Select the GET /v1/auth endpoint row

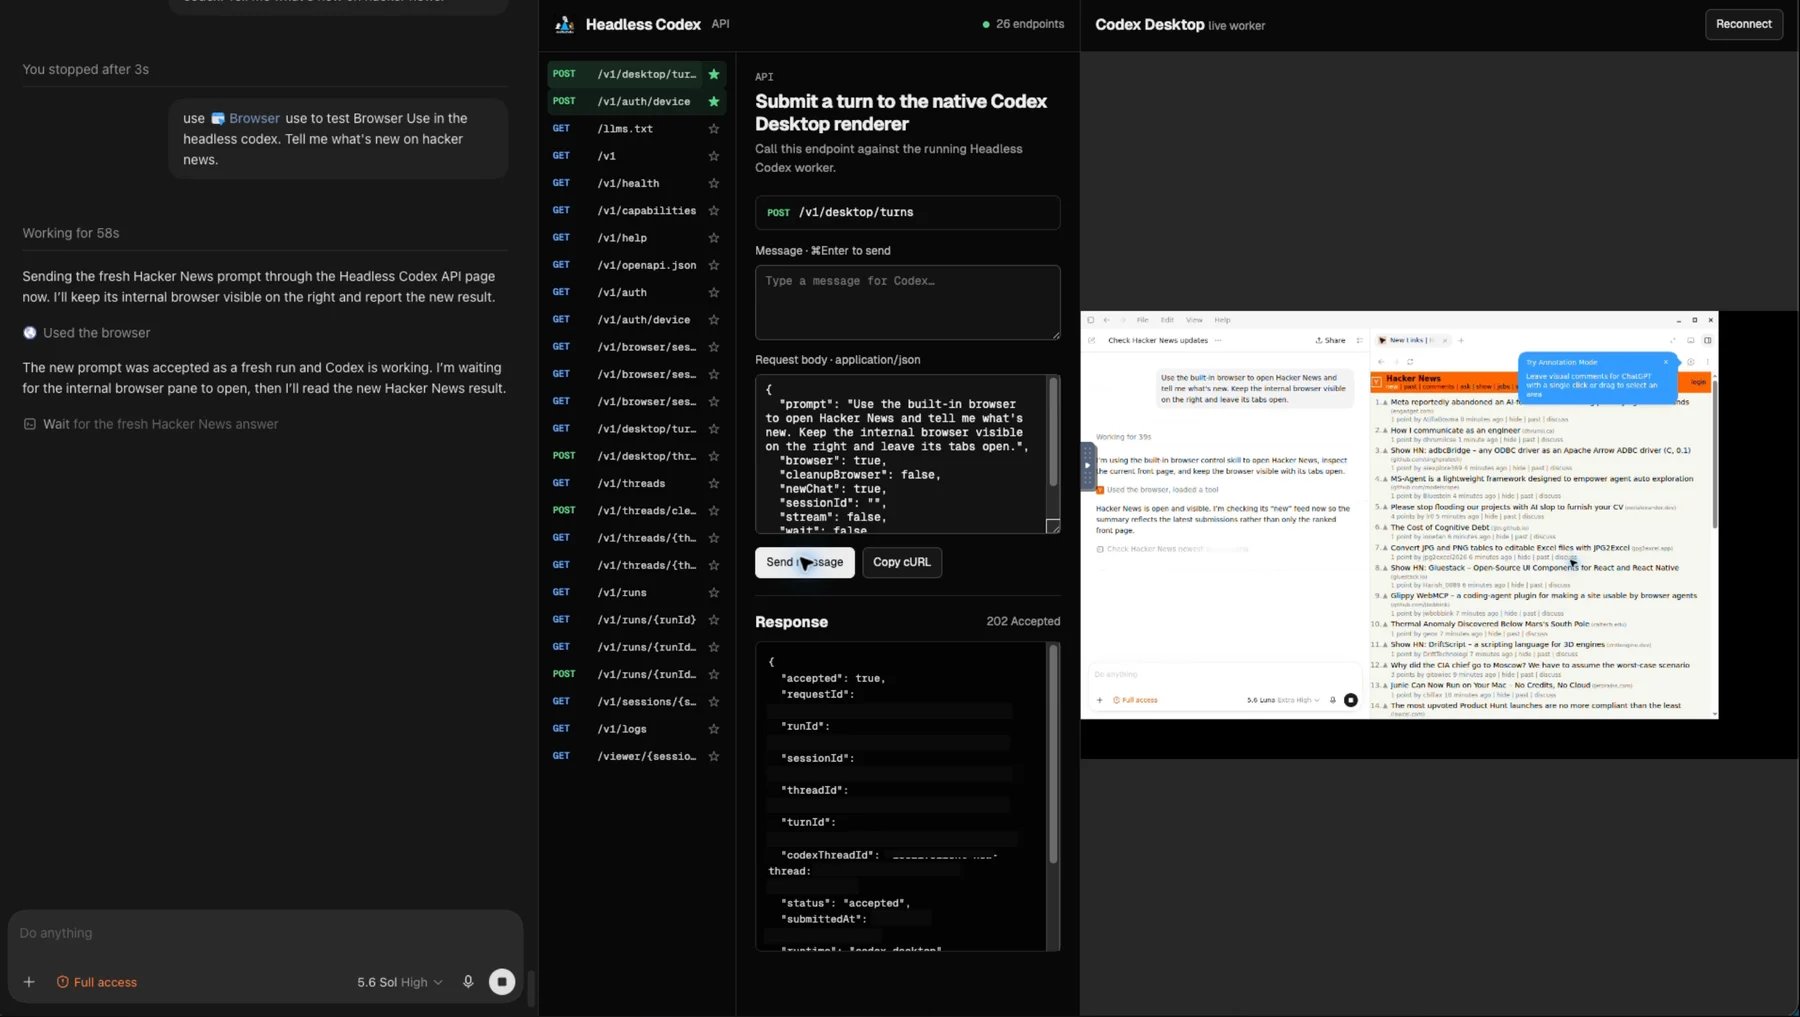tap(636, 292)
